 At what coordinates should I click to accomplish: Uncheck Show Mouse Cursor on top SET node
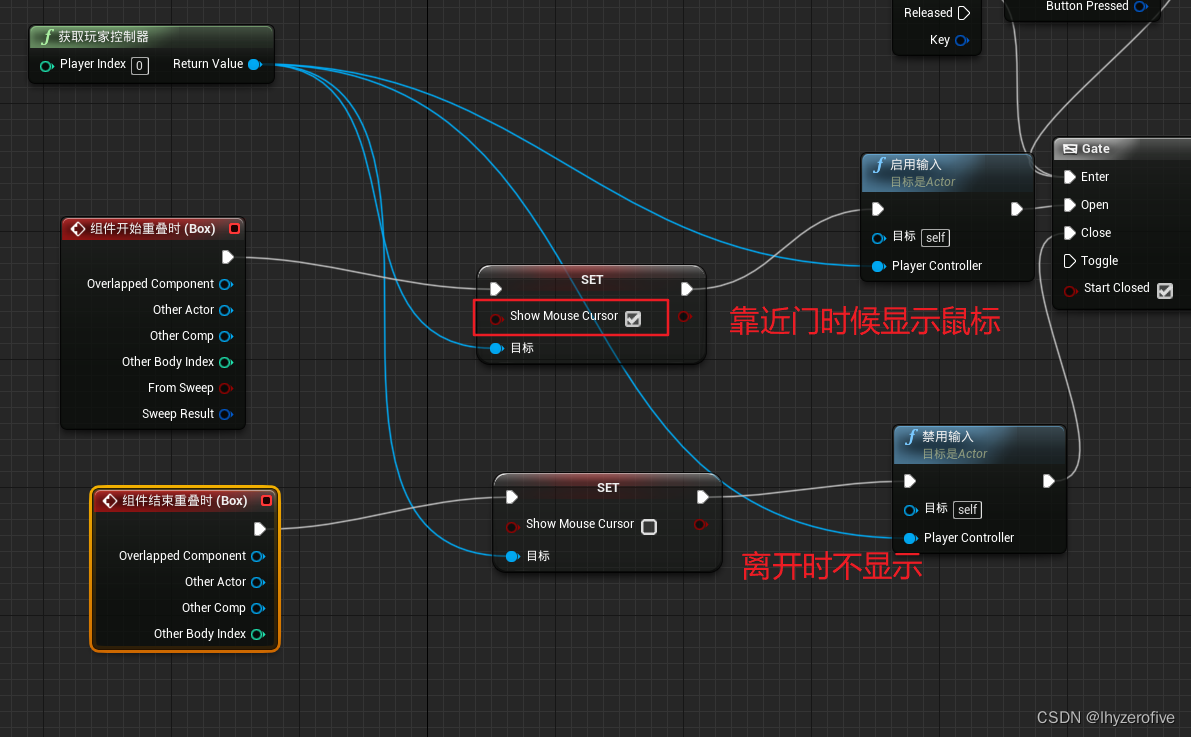[633, 316]
